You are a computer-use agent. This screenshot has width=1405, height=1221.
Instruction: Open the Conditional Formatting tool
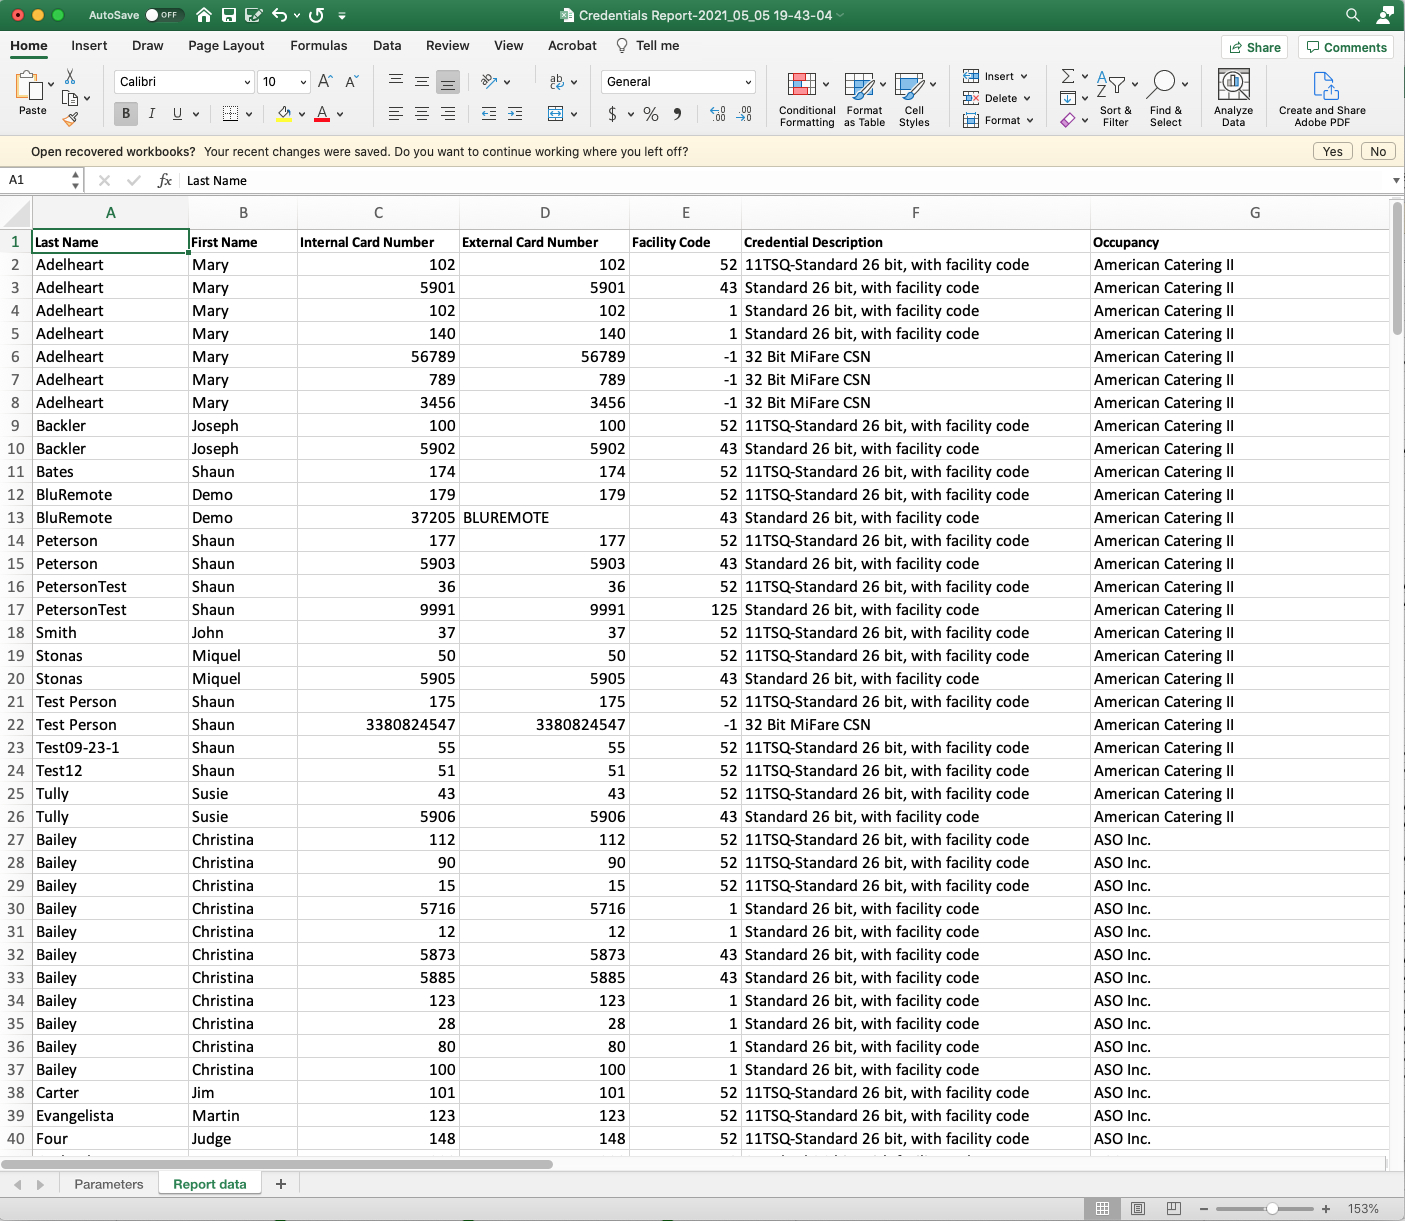[806, 98]
